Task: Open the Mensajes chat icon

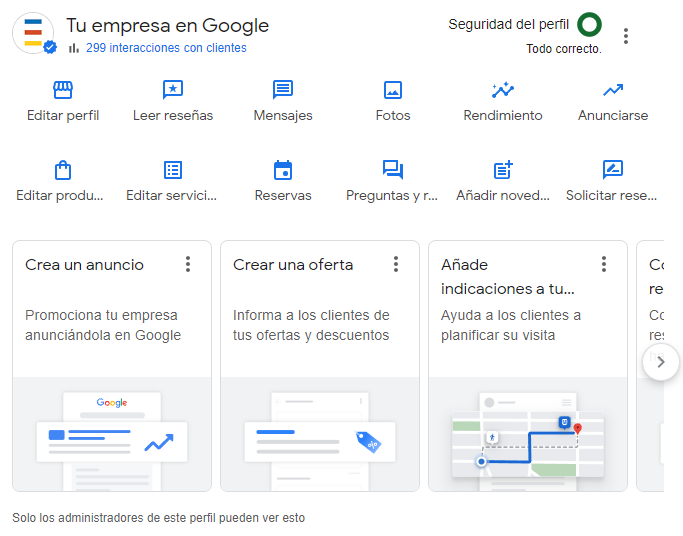Action: coord(283,90)
